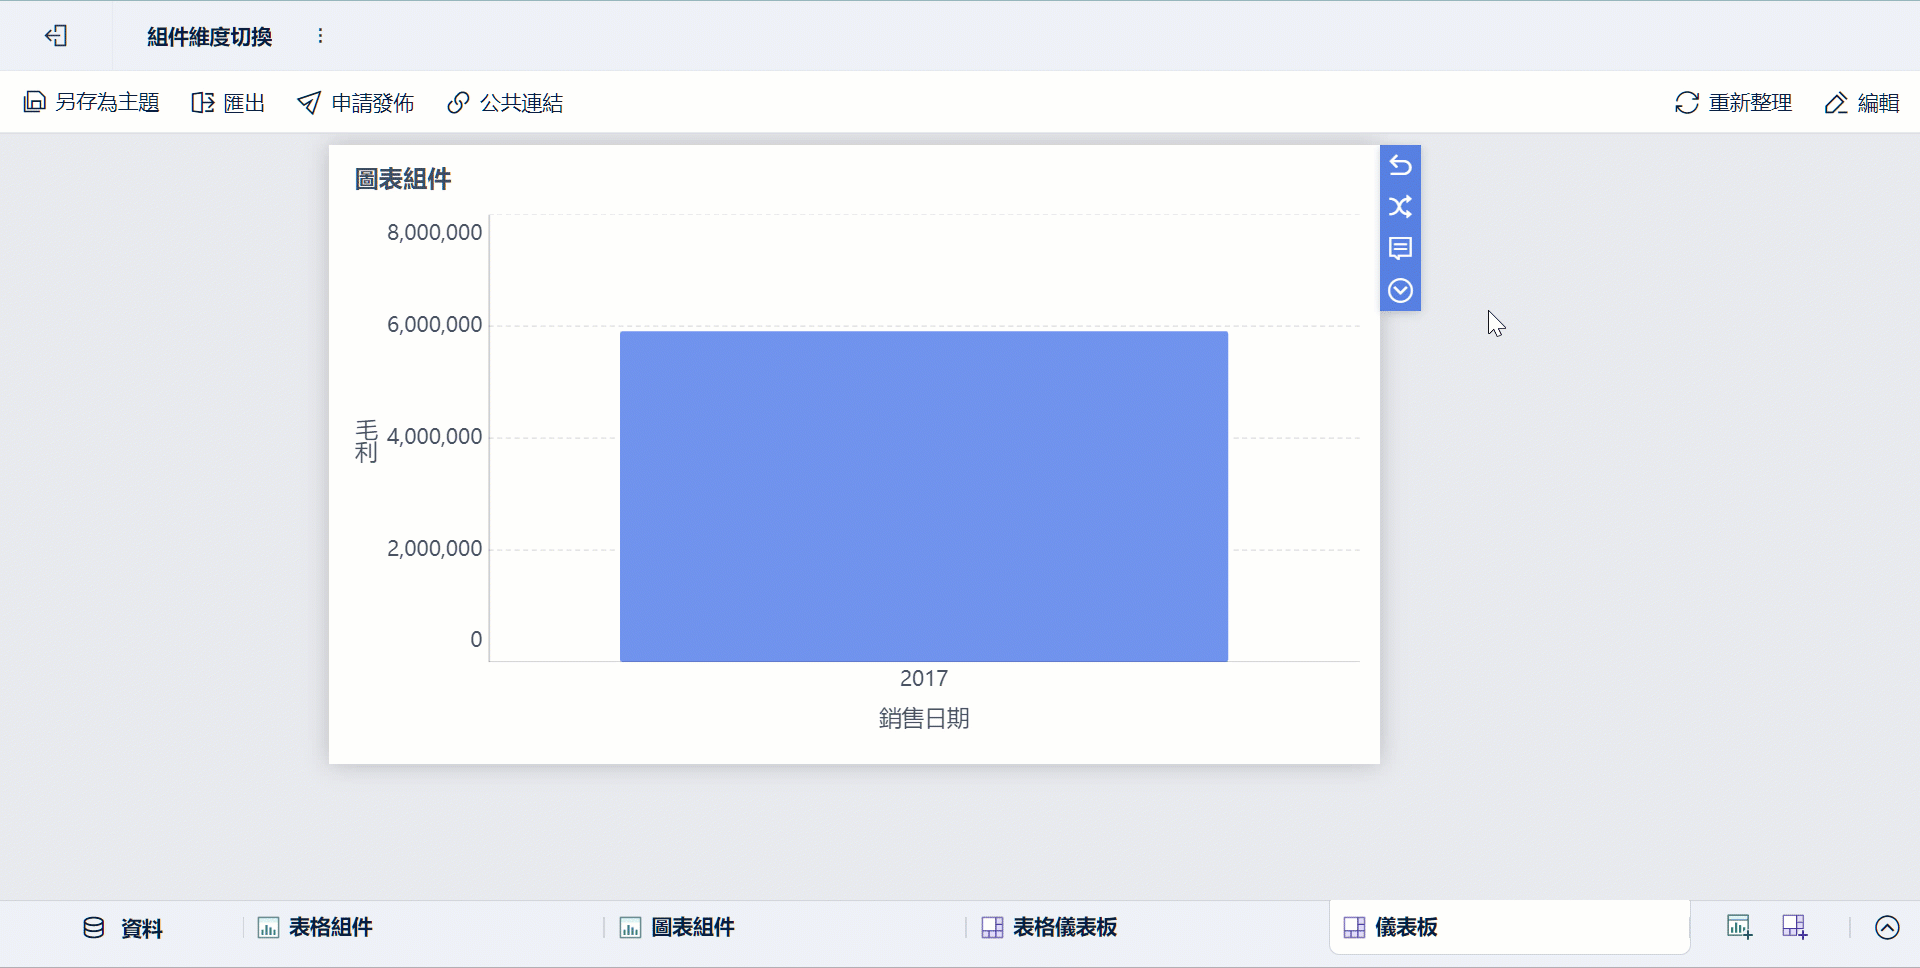Click the back exit arrow icon
Viewport: 1920px width, 968px height.
point(57,35)
